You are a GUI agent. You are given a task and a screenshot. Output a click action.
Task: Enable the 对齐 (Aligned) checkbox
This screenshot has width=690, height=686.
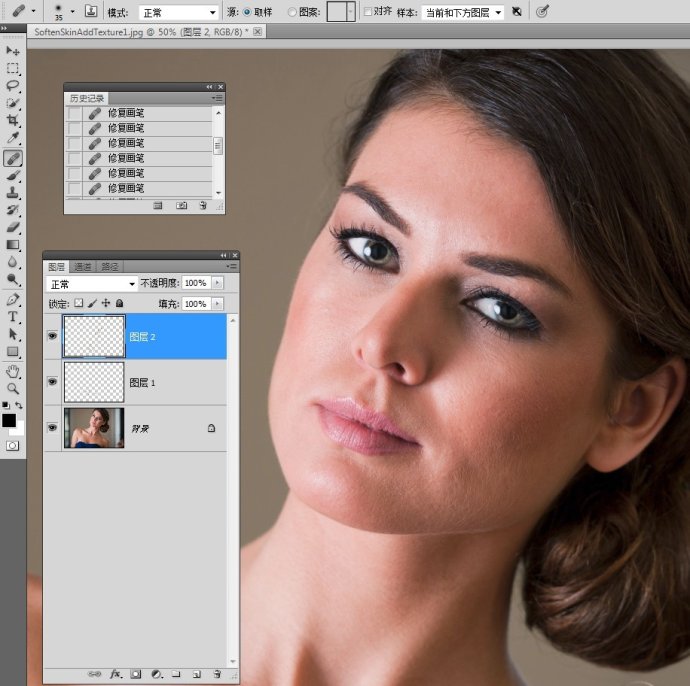(368, 12)
